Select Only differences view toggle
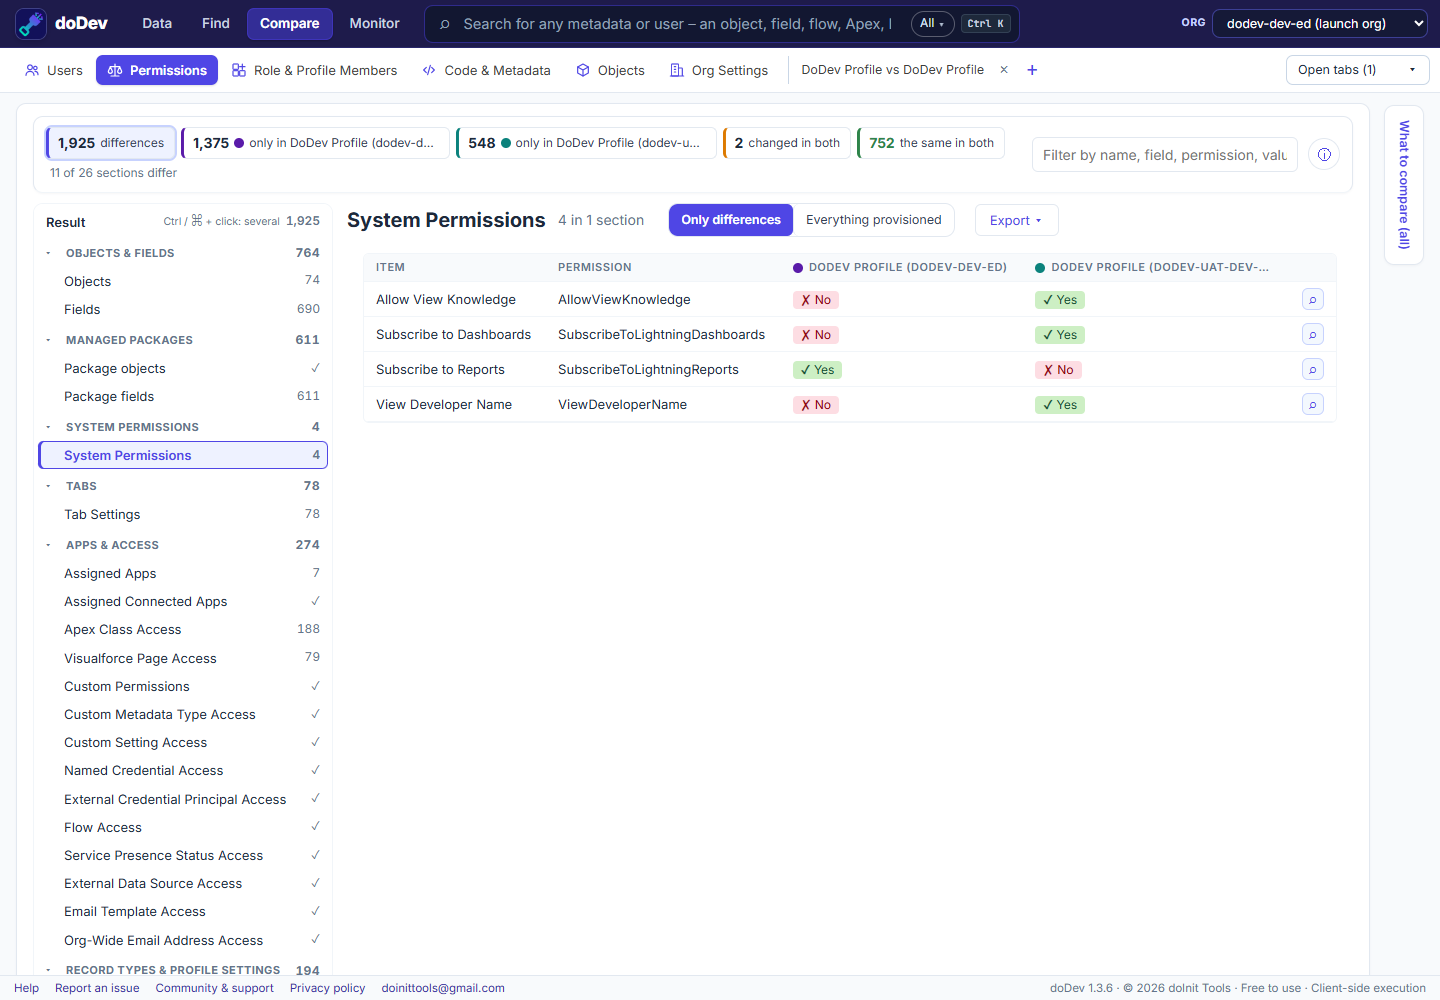 pos(731,220)
